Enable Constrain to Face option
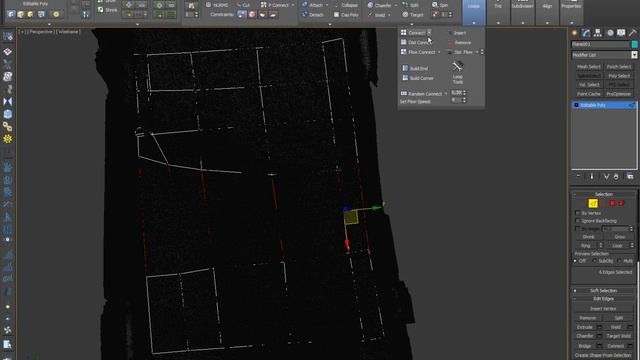The height and width of the screenshot is (360, 640). (262, 14)
